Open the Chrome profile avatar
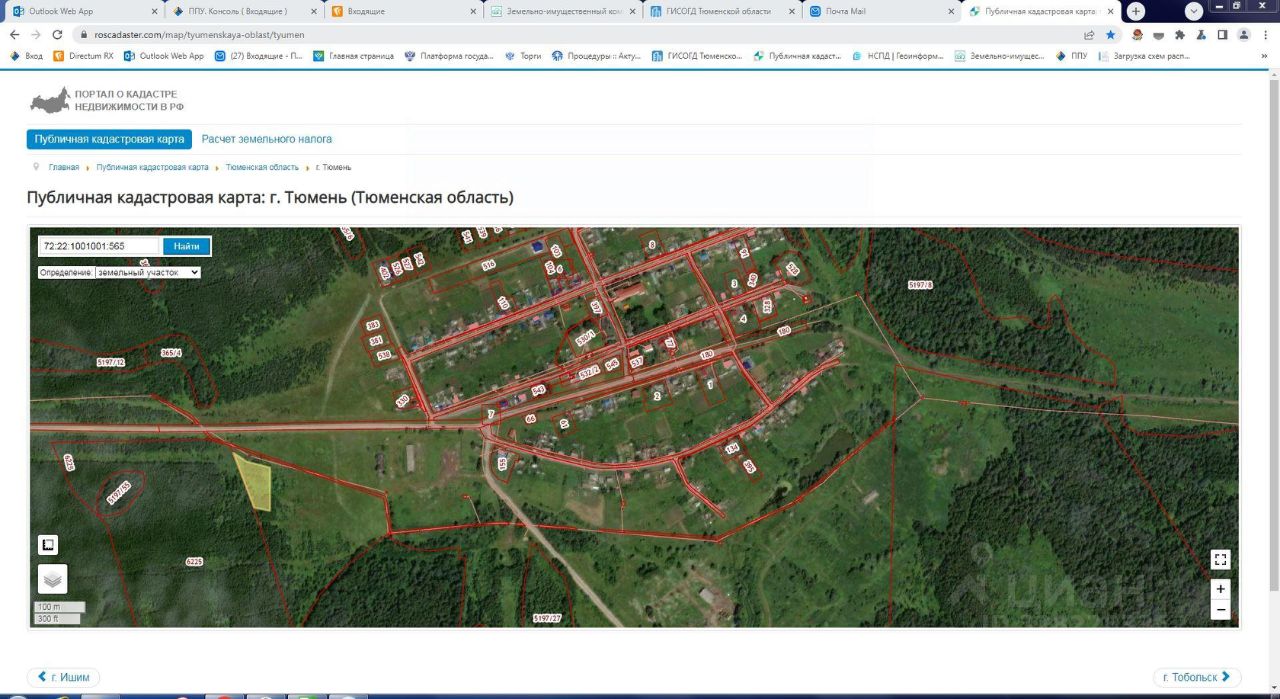1280x699 pixels. click(x=1244, y=34)
